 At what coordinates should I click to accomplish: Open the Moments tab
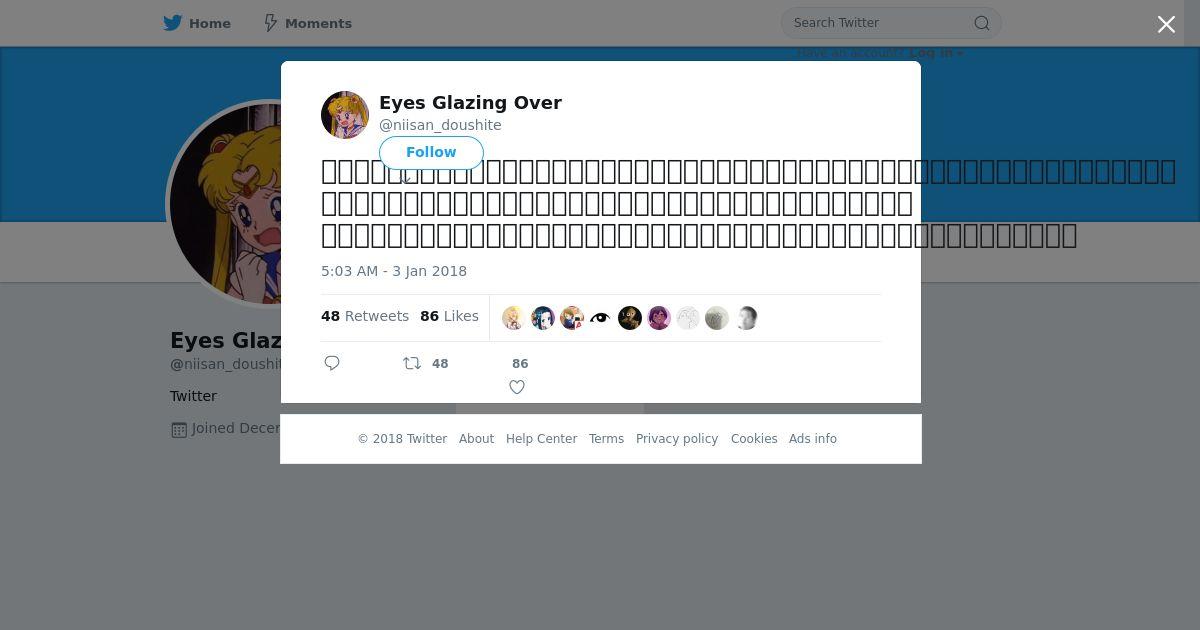(x=317, y=23)
